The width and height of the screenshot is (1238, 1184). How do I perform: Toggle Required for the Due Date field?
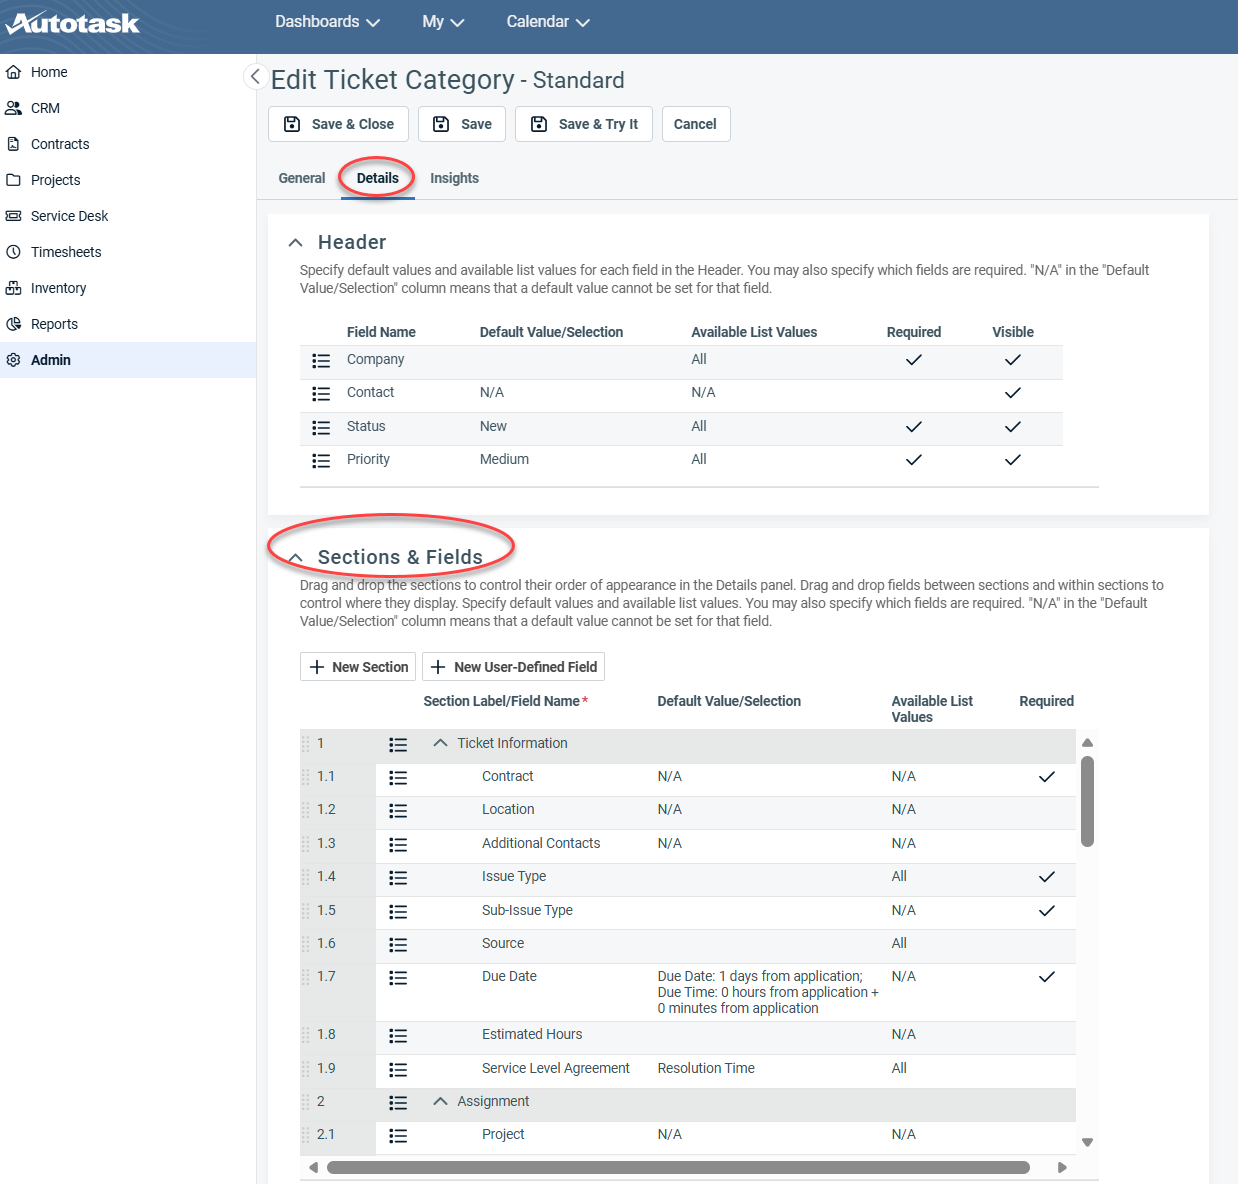1047,977
